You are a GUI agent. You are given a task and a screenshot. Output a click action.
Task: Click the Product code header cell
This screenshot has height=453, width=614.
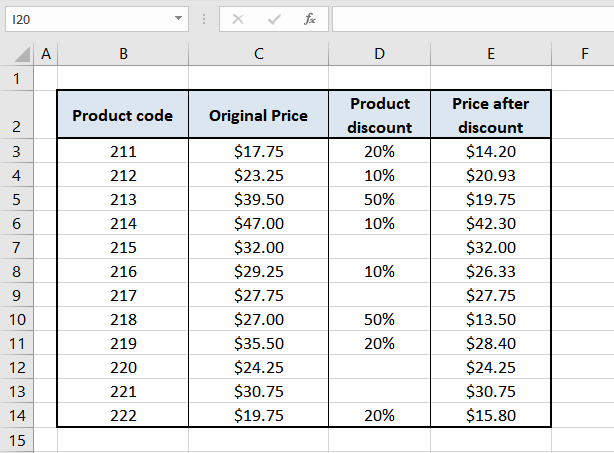click(x=122, y=115)
